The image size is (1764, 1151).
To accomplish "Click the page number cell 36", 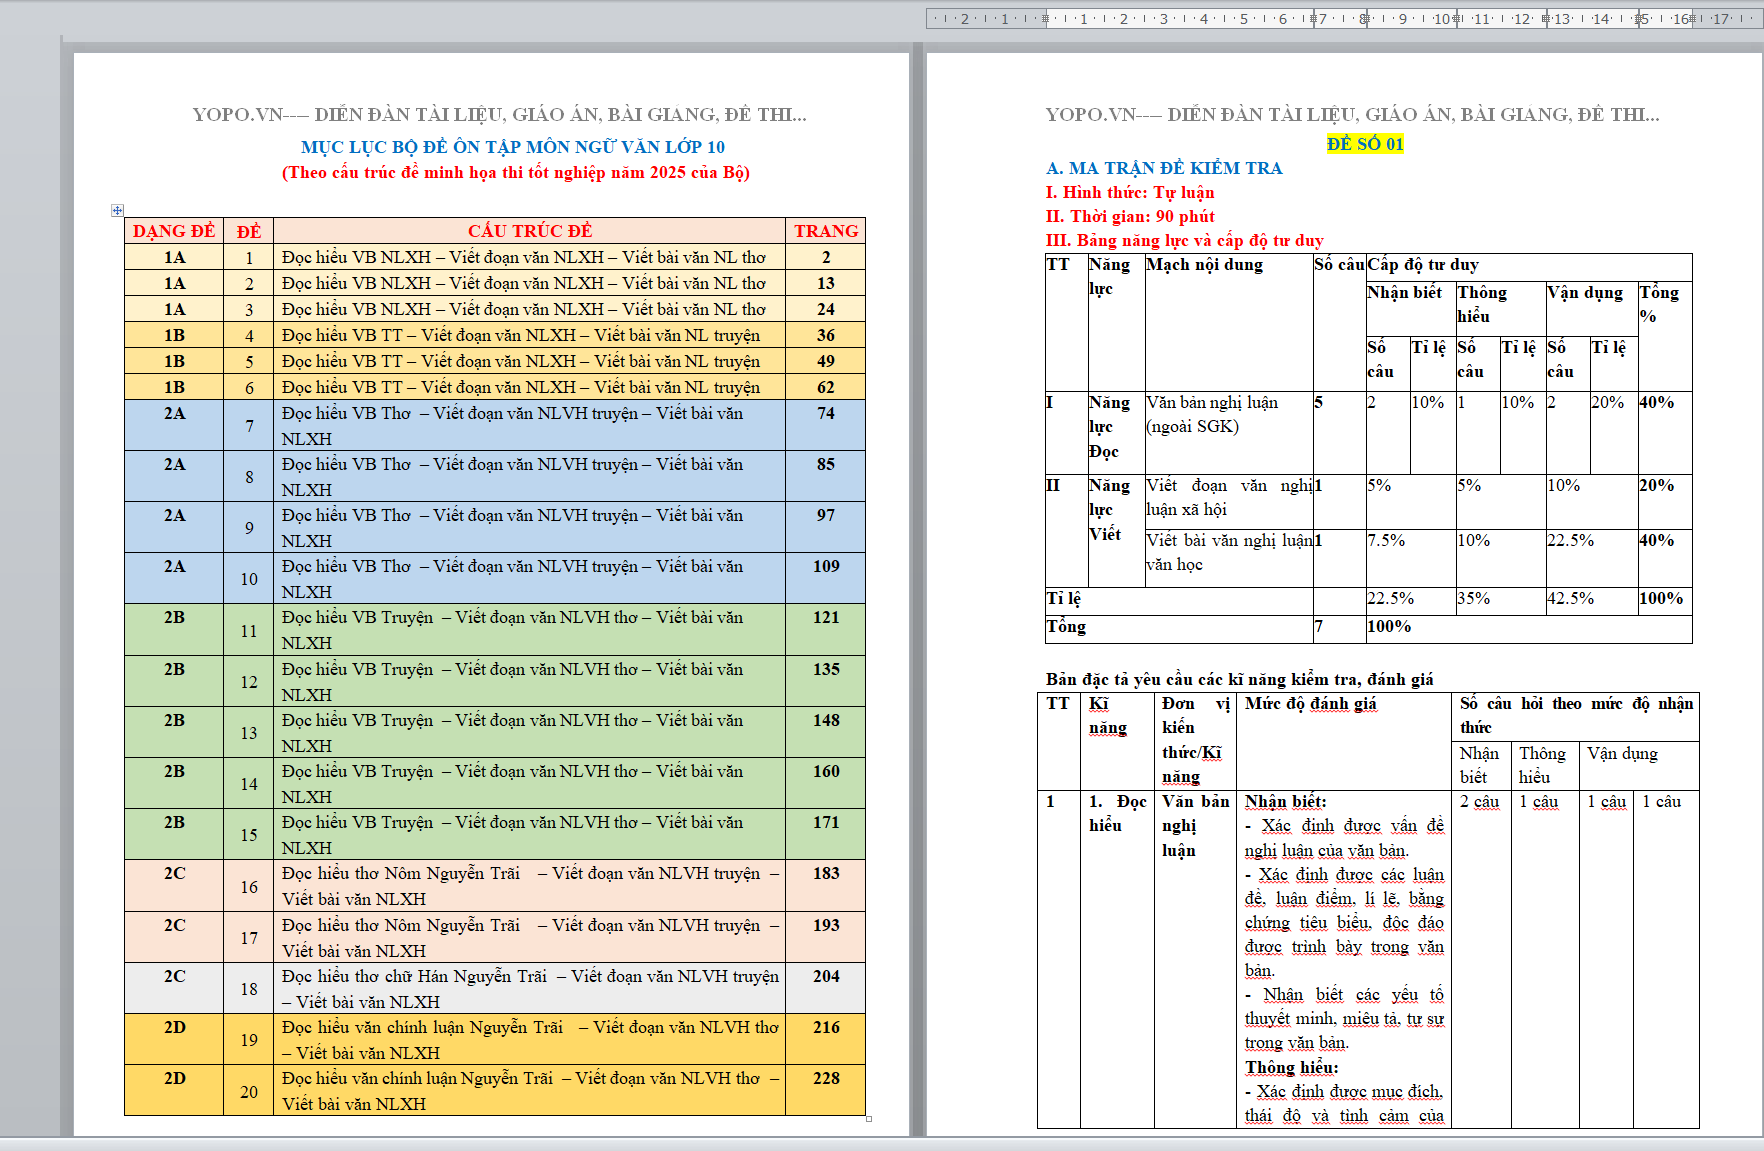I will coord(826,335).
